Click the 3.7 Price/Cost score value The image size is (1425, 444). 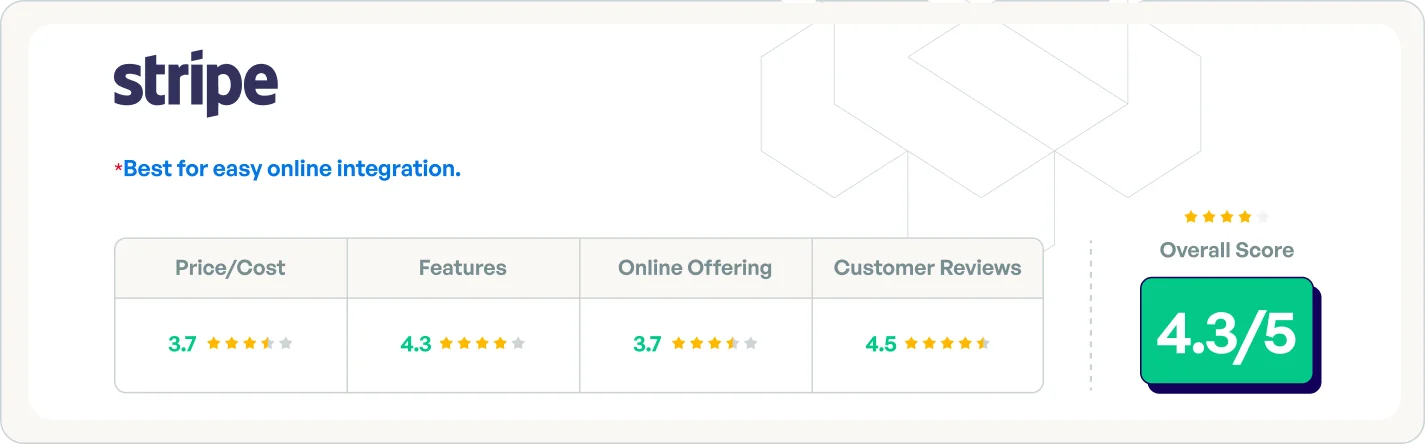pyautogui.click(x=182, y=344)
